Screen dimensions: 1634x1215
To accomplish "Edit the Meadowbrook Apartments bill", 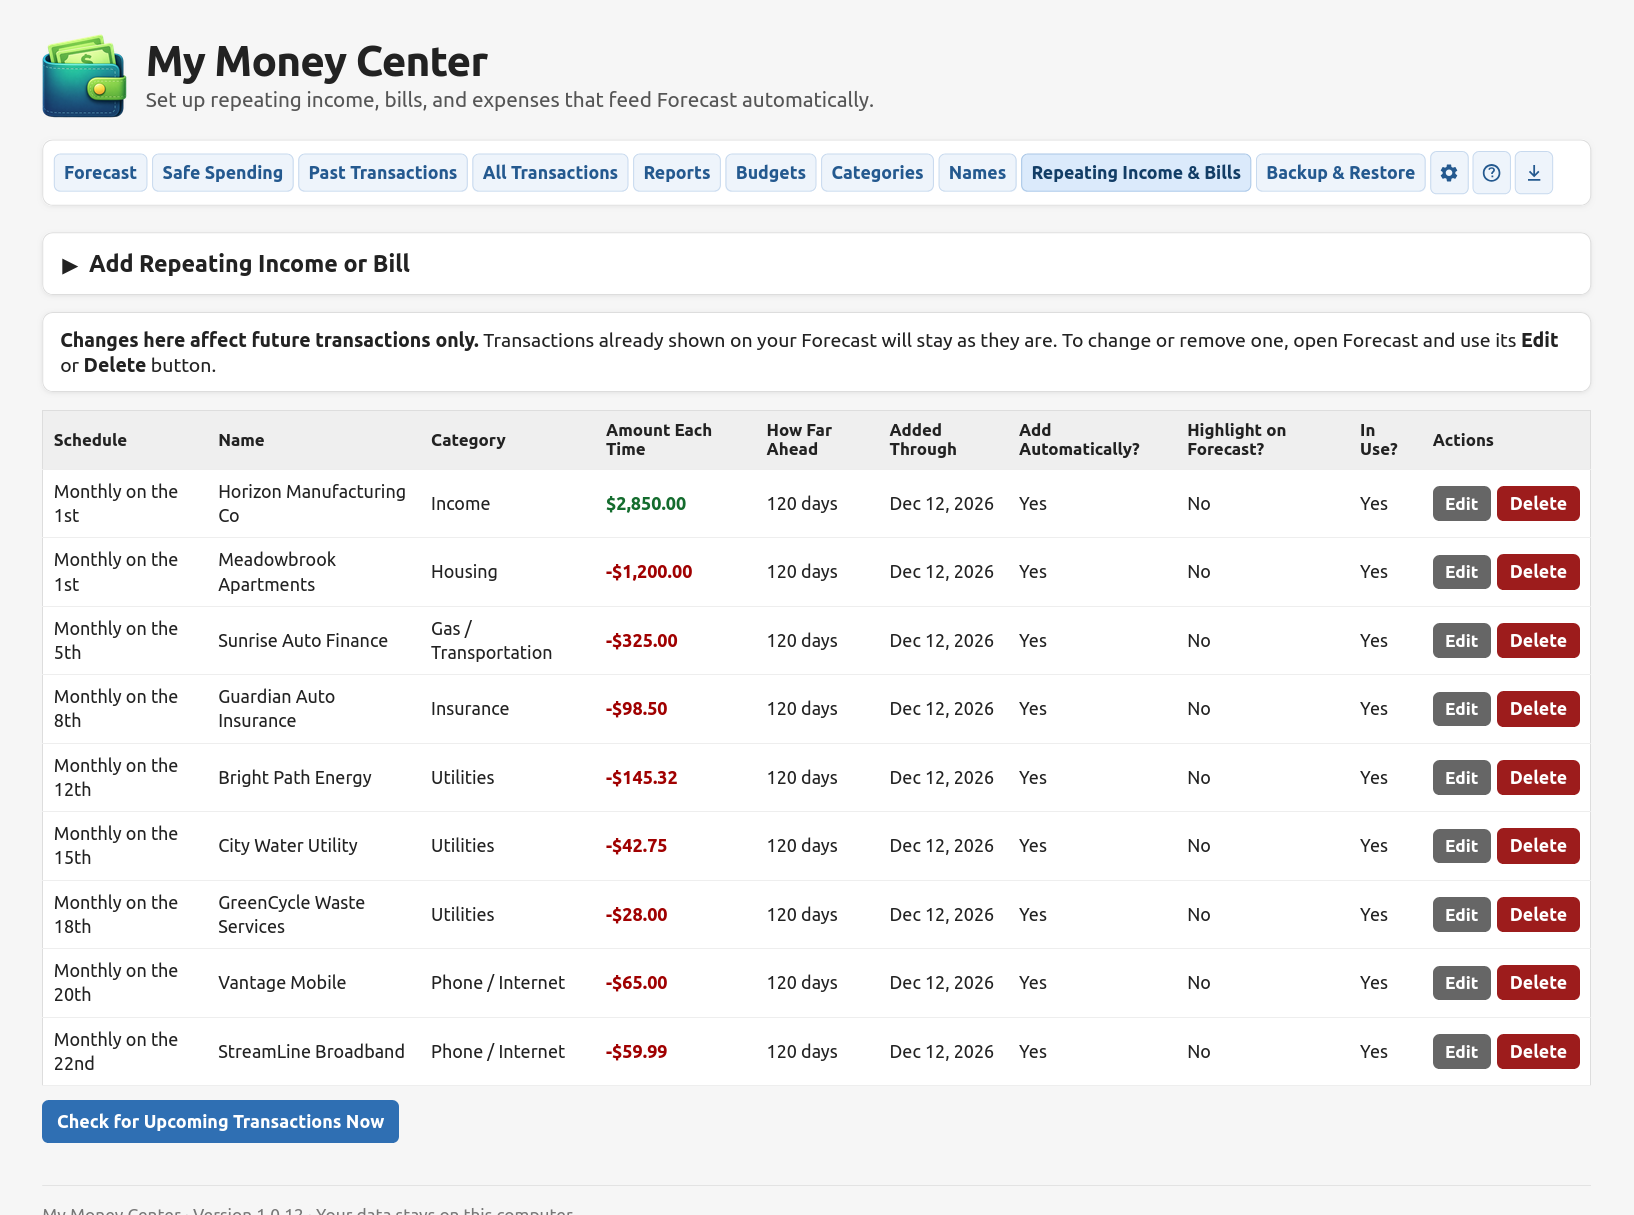I will point(1461,572).
